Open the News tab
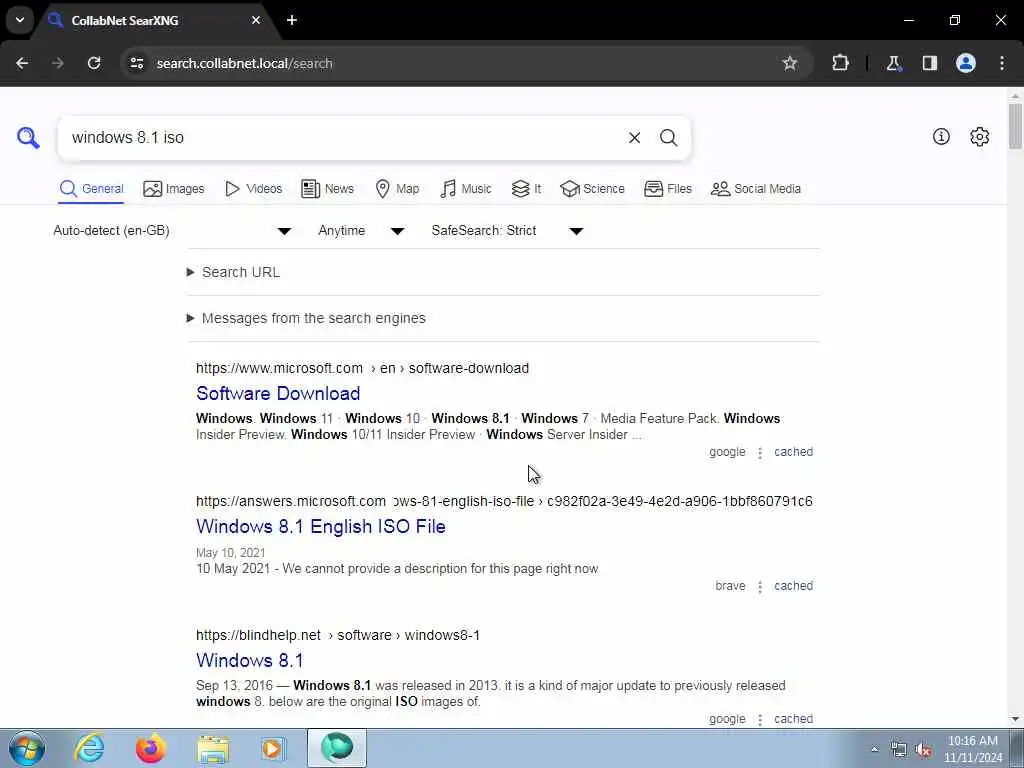 click(327, 189)
